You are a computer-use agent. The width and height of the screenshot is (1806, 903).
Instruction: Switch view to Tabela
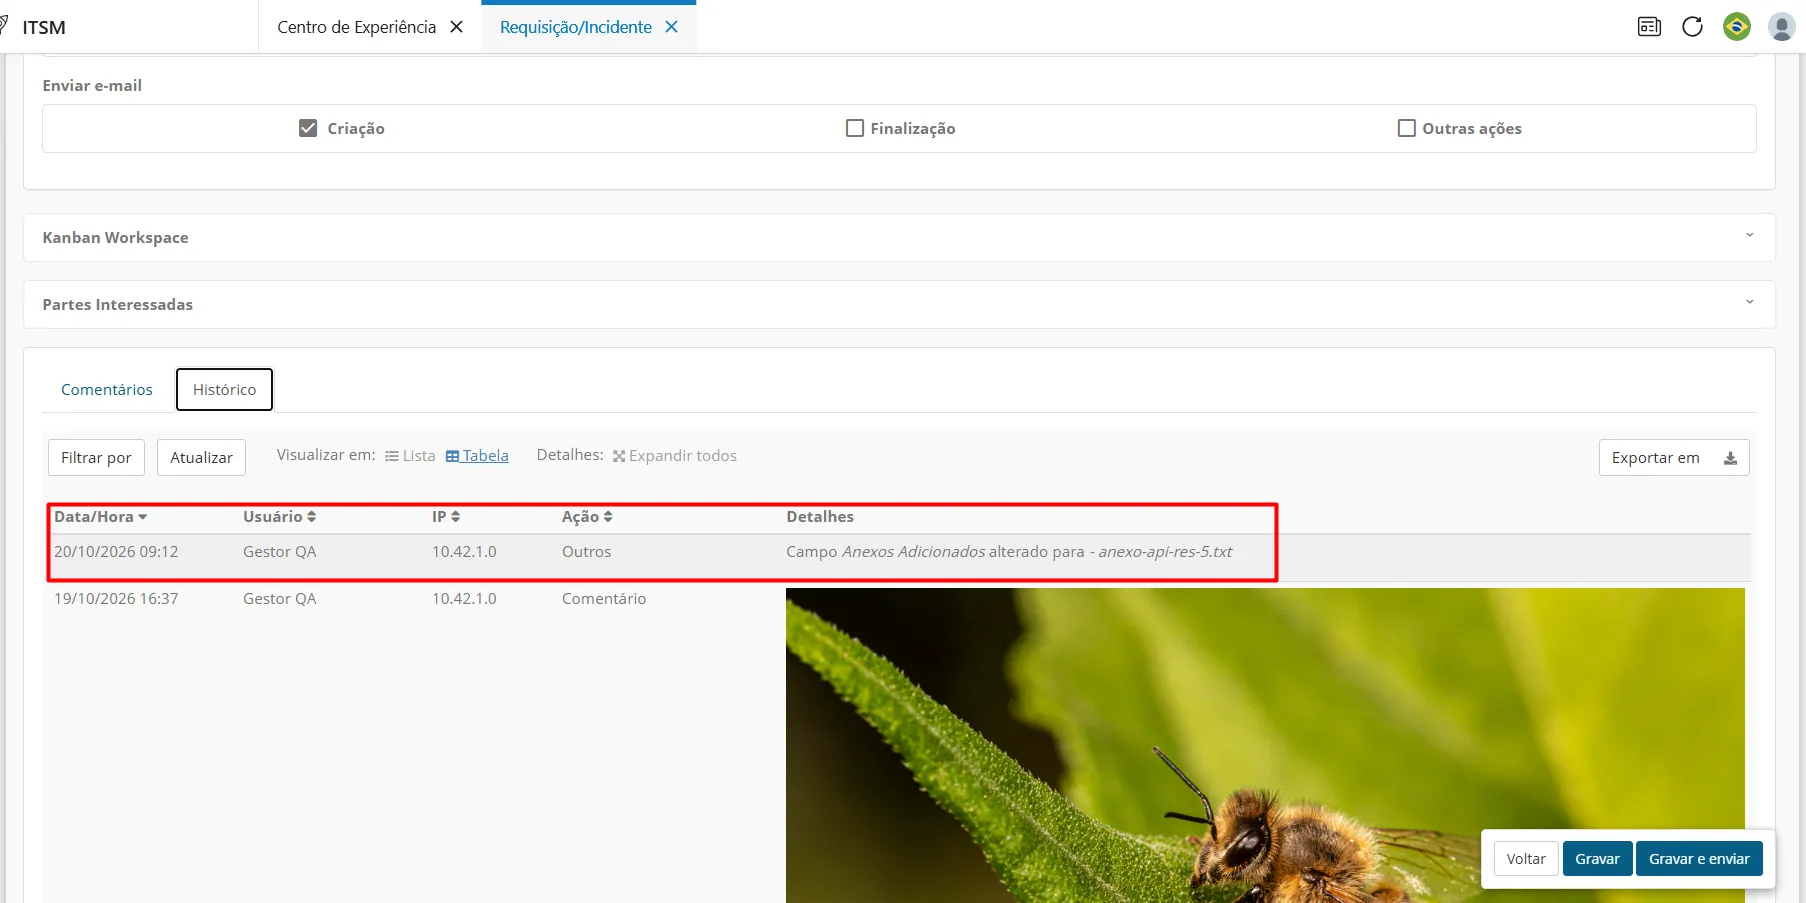point(477,456)
